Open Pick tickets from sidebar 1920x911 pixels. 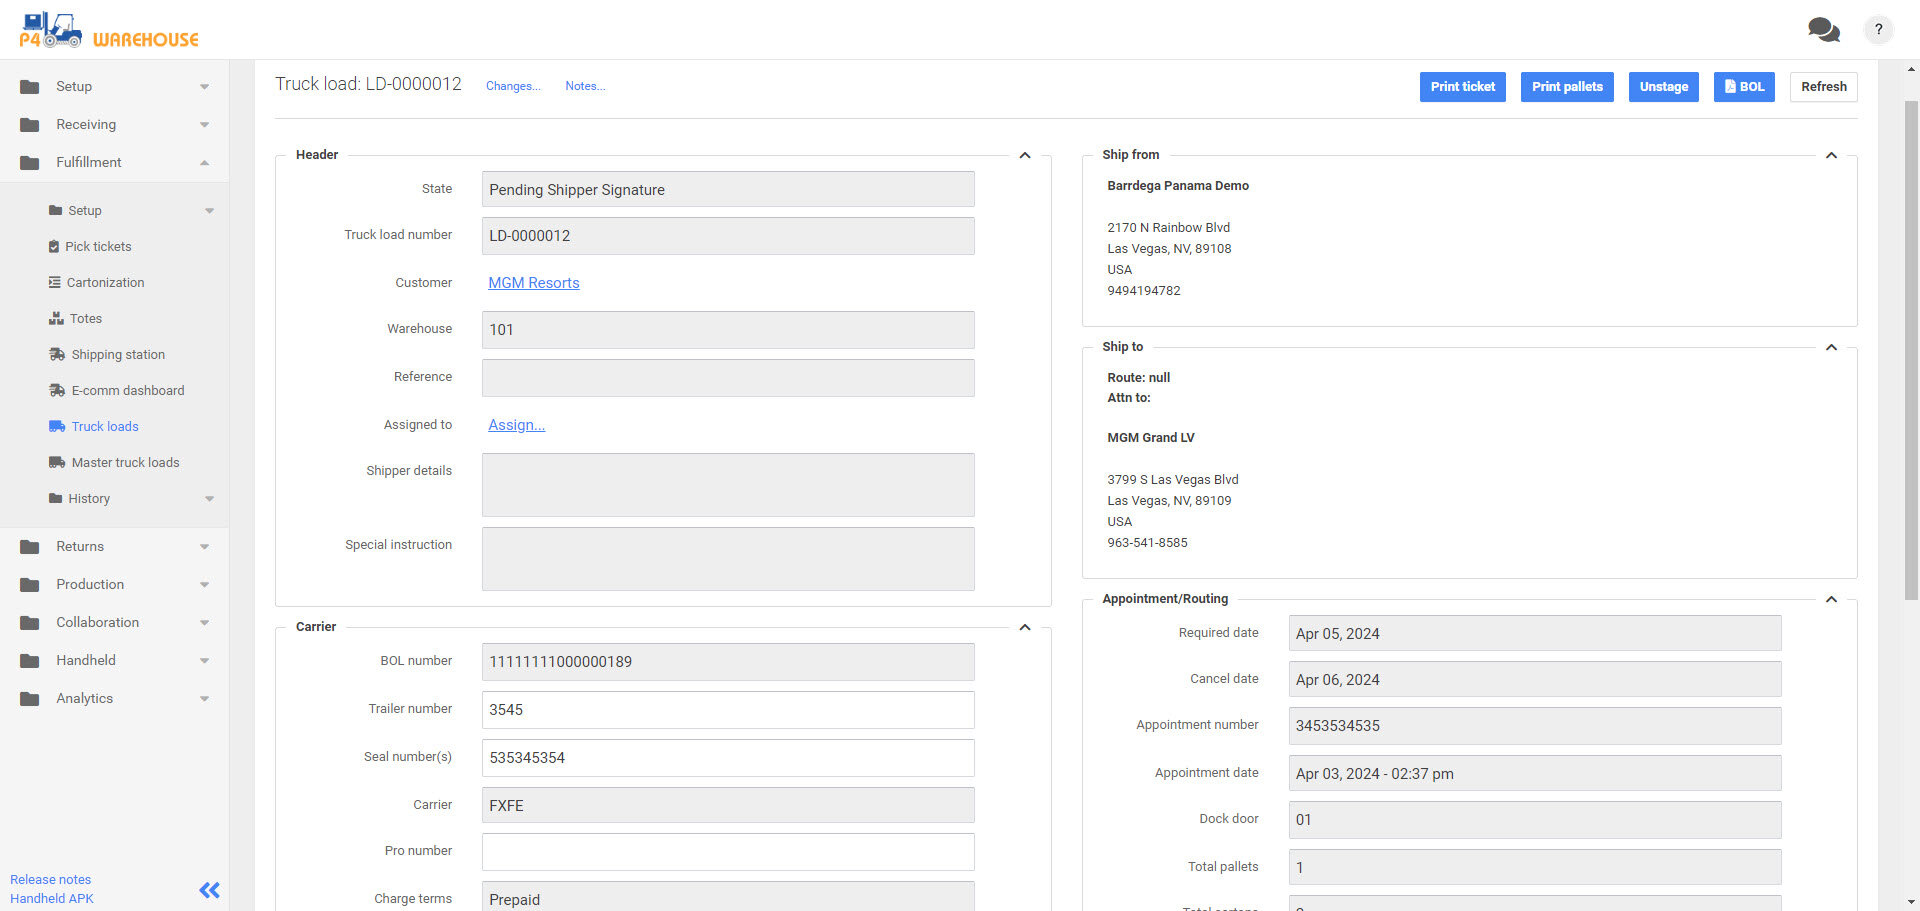click(x=98, y=247)
